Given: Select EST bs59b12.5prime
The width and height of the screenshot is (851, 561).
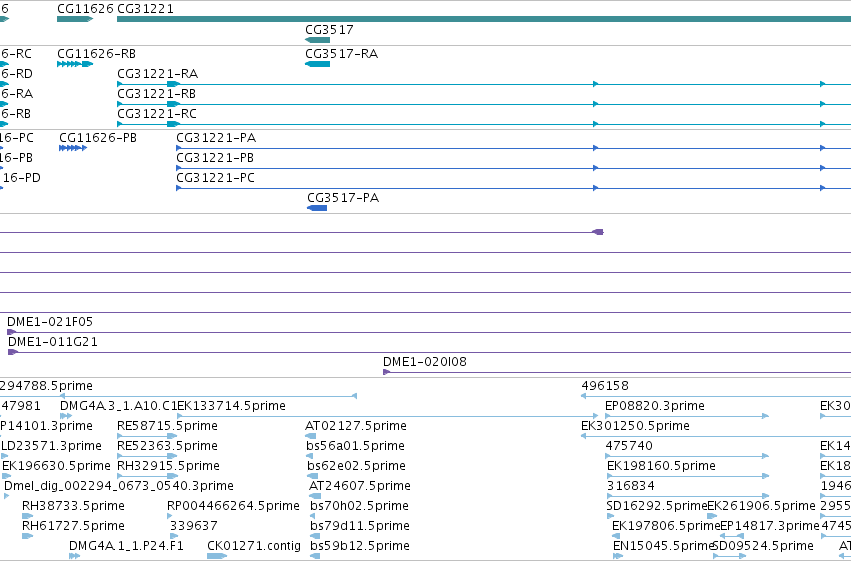Looking at the screenshot, I should [x=359, y=546].
